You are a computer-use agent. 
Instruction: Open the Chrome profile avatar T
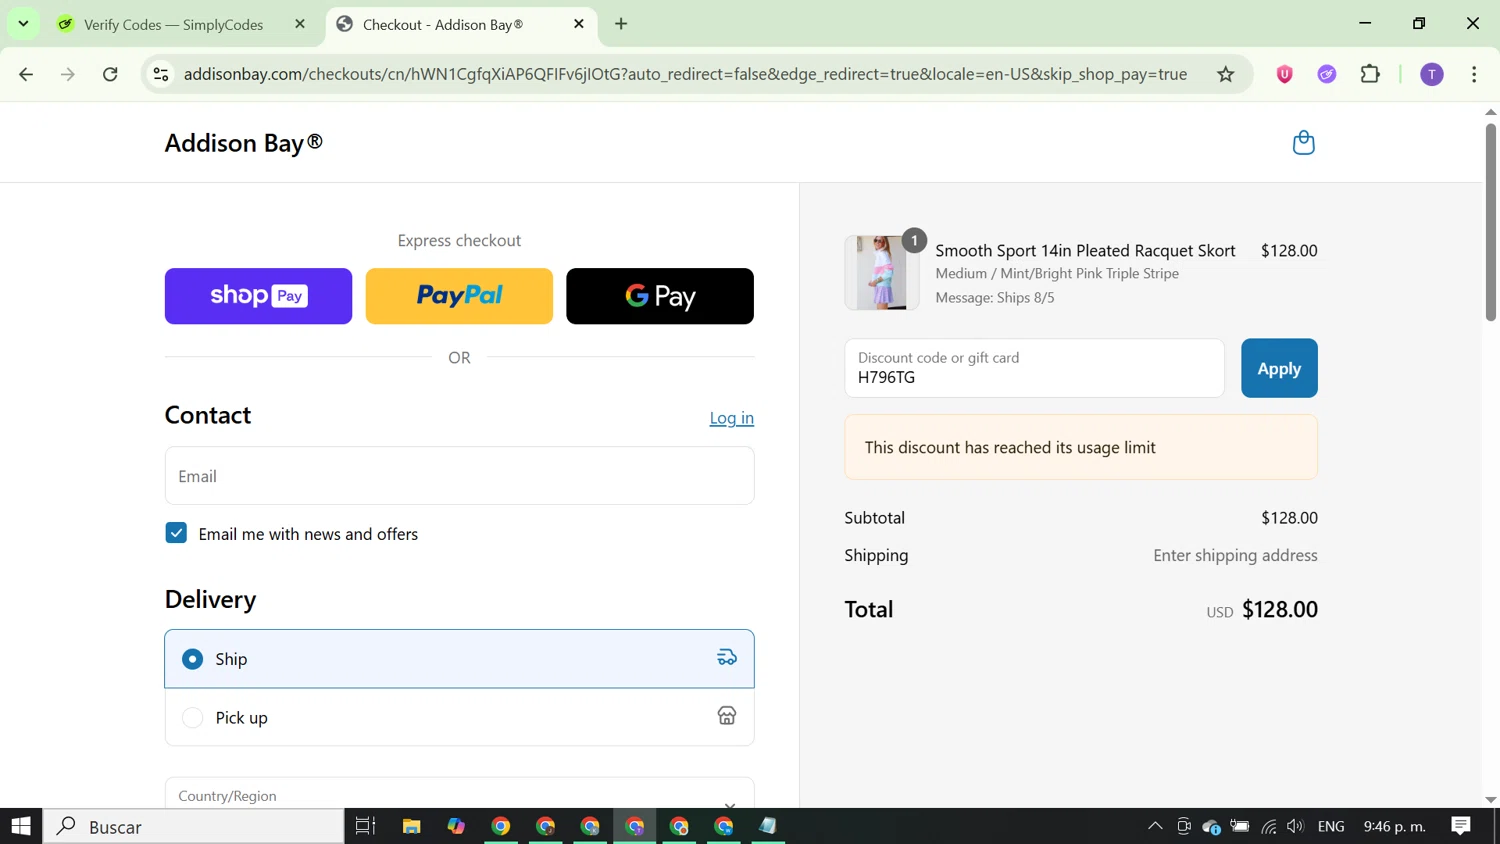[1432, 74]
